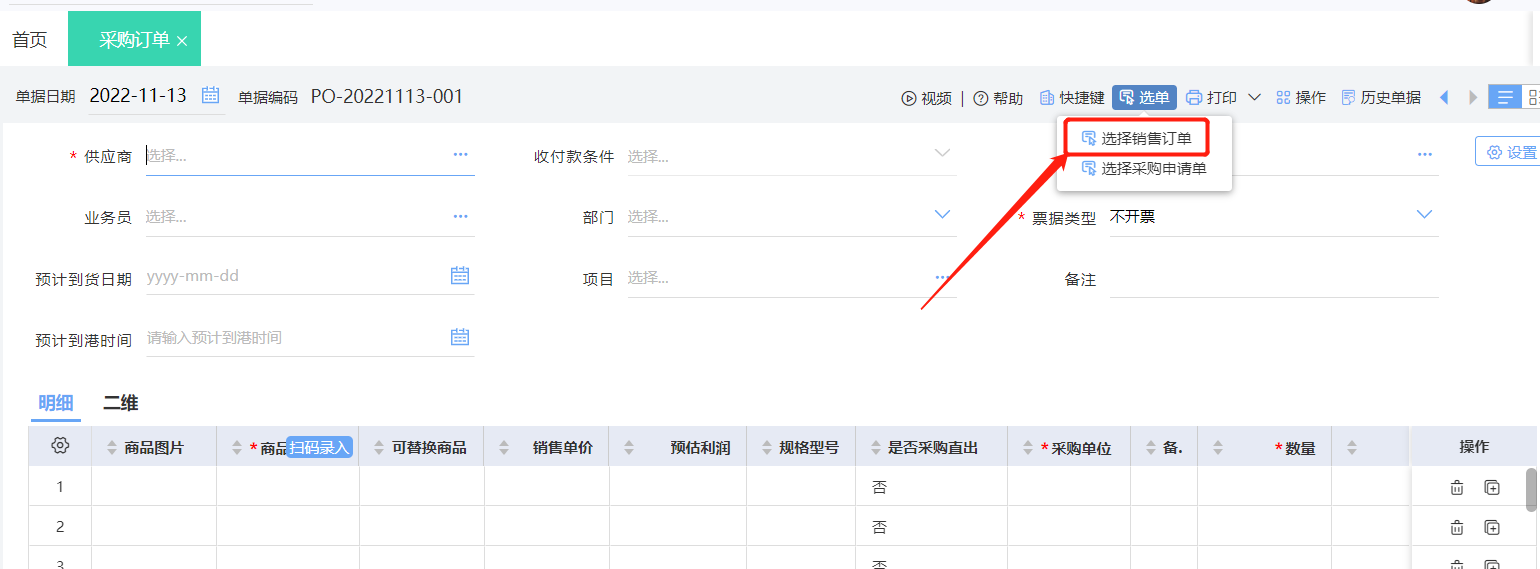Image resolution: width=1540 pixels, height=569 pixels.
Task: Expand the 部门 dropdown
Action: (942, 215)
